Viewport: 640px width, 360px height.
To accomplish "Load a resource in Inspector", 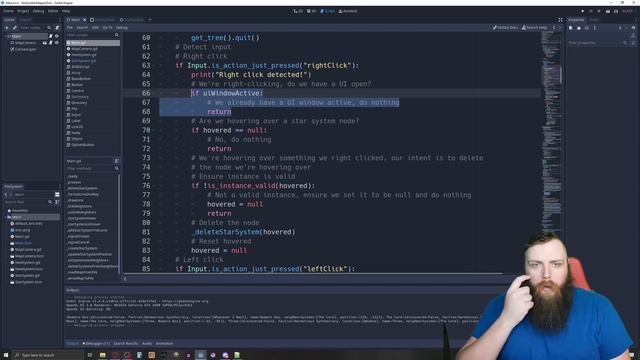I will pos(579,28).
